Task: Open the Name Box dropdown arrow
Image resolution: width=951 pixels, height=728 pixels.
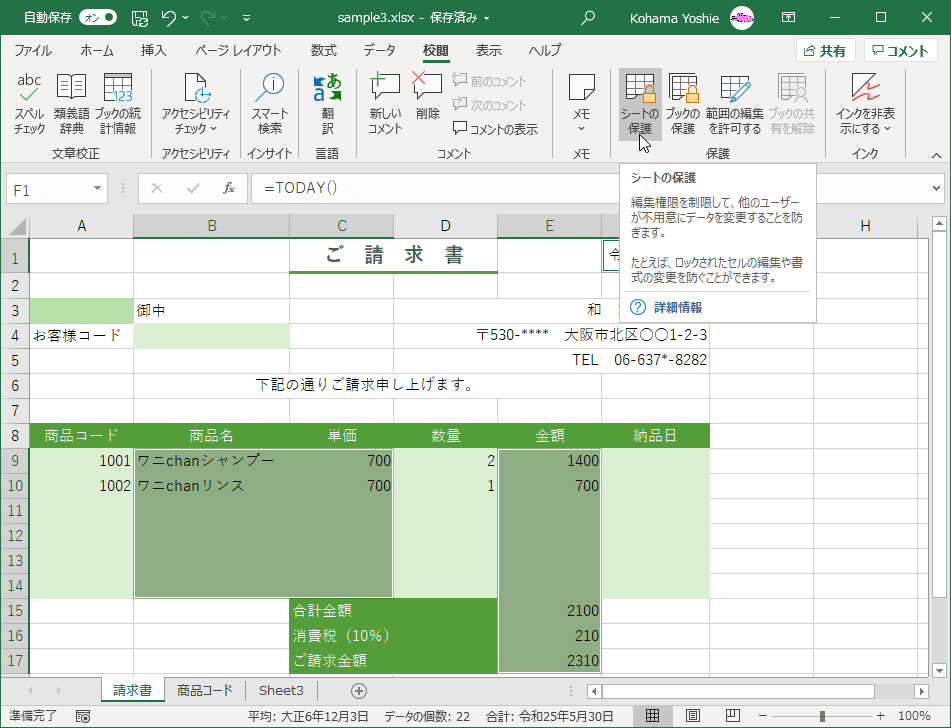Action: (96, 188)
